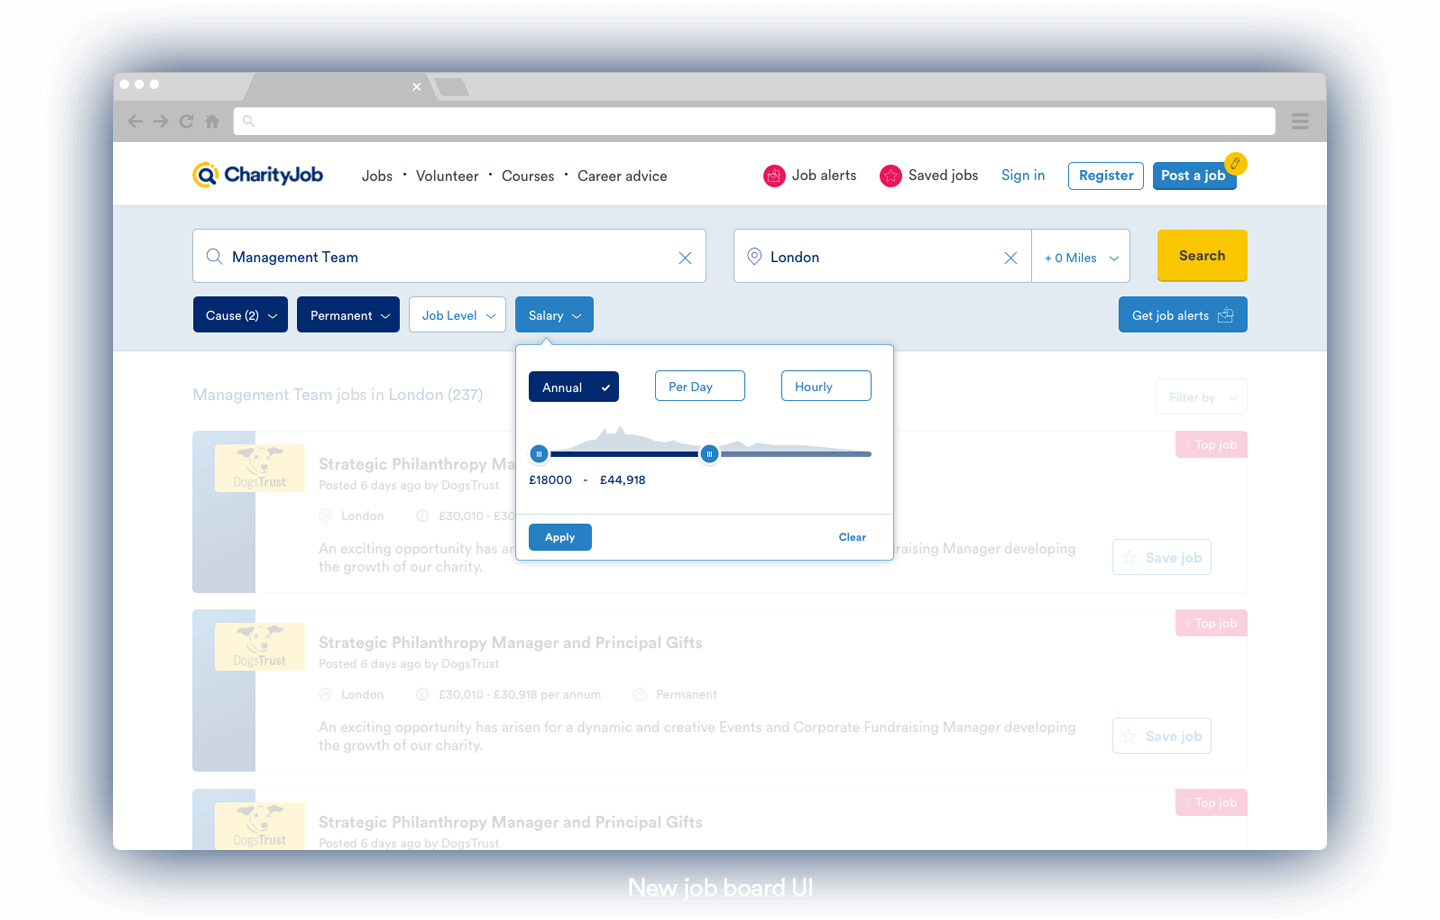This screenshot has width=1440, height=920.
Task: Click Job alerts bell icon
Action: (x=774, y=176)
